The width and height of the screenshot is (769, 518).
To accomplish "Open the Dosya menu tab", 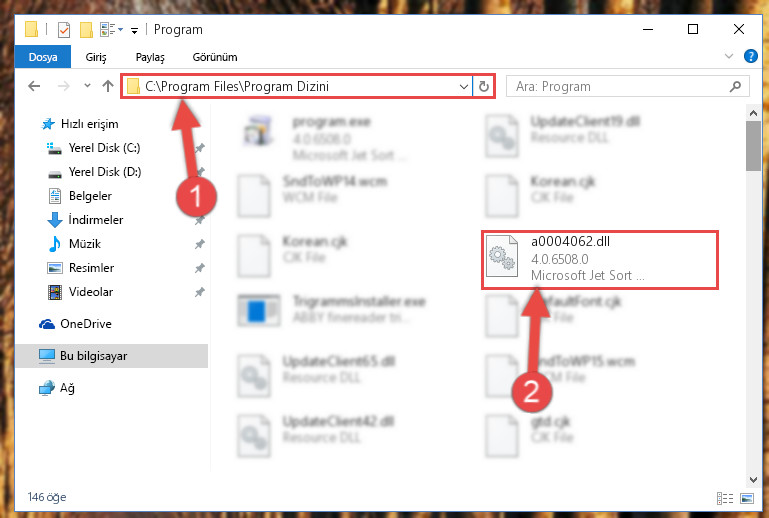I will coord(43,57).
